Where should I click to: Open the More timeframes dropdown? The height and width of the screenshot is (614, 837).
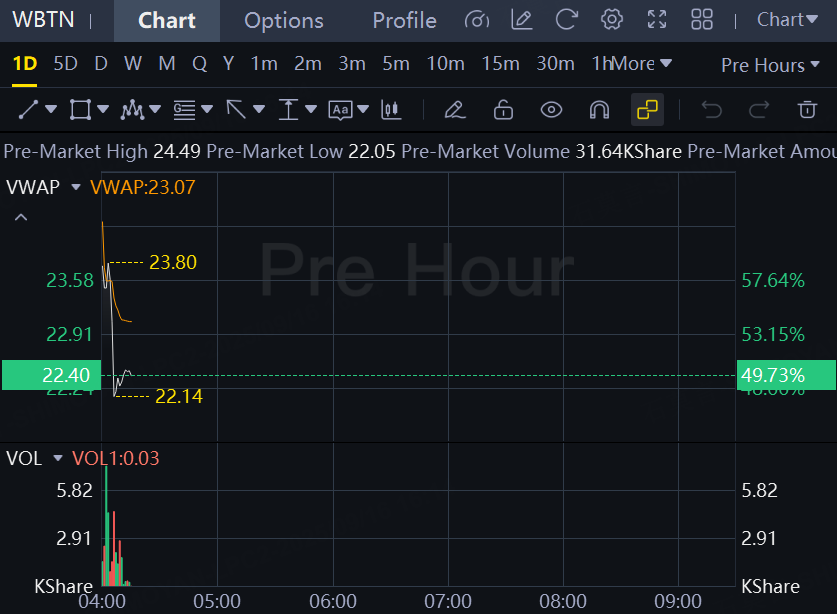(x=642, y=64)
